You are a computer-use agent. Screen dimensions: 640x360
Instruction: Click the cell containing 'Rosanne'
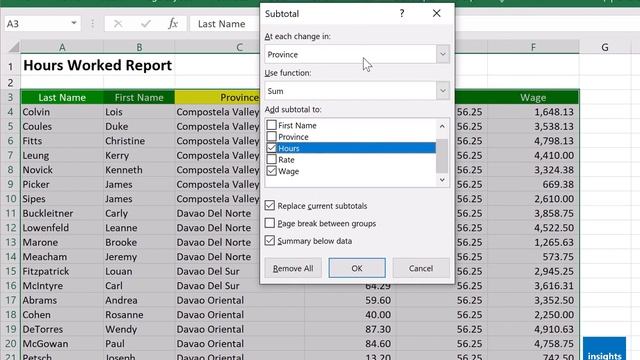click(139, 315)
